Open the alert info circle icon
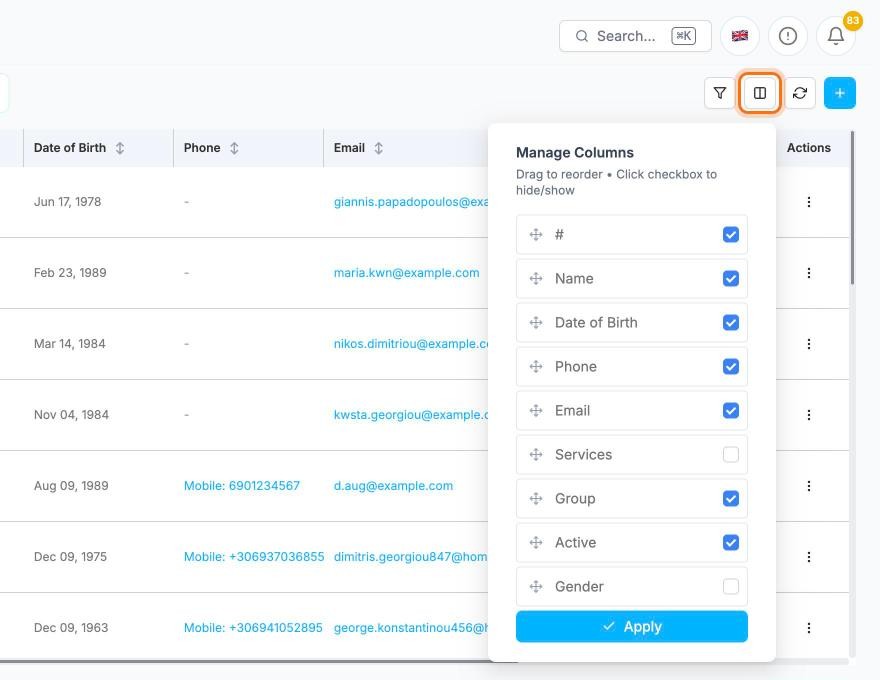This screenshot has width=880, height=680. point(788,36)
